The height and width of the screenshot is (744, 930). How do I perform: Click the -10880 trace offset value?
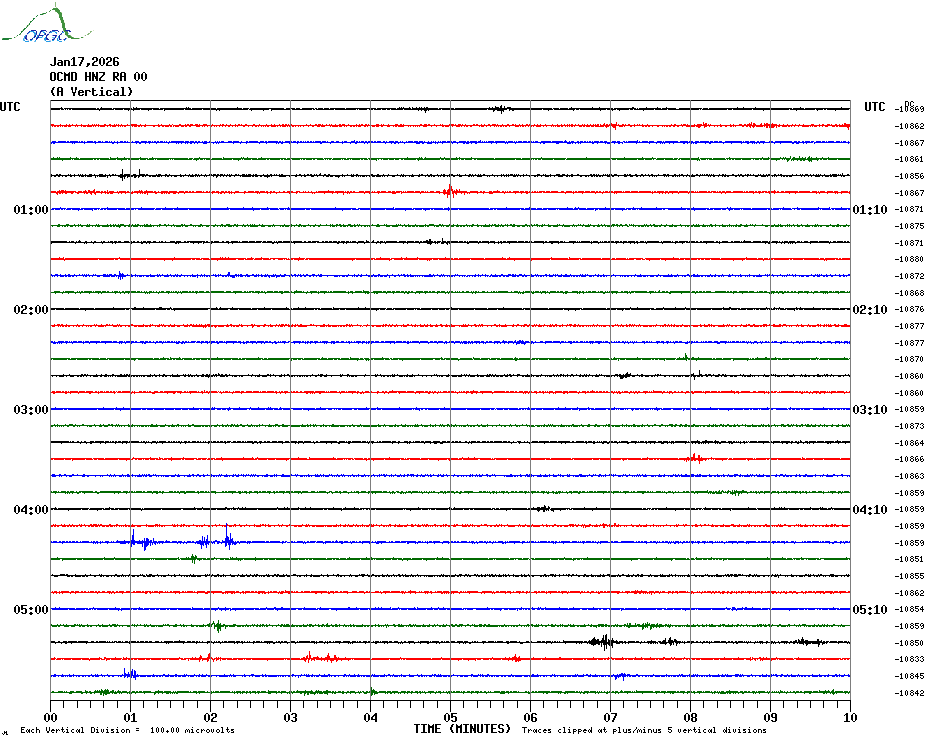pos(910,259)
